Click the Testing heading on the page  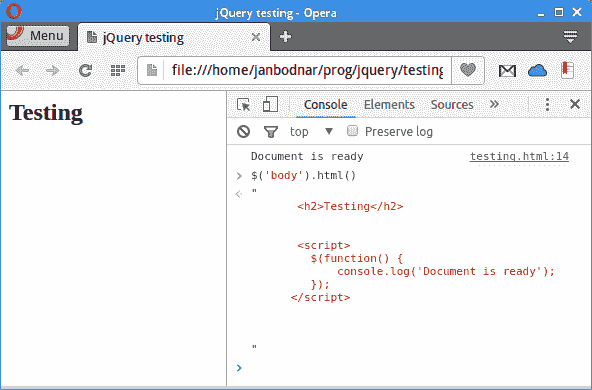[x=46, y=113]
